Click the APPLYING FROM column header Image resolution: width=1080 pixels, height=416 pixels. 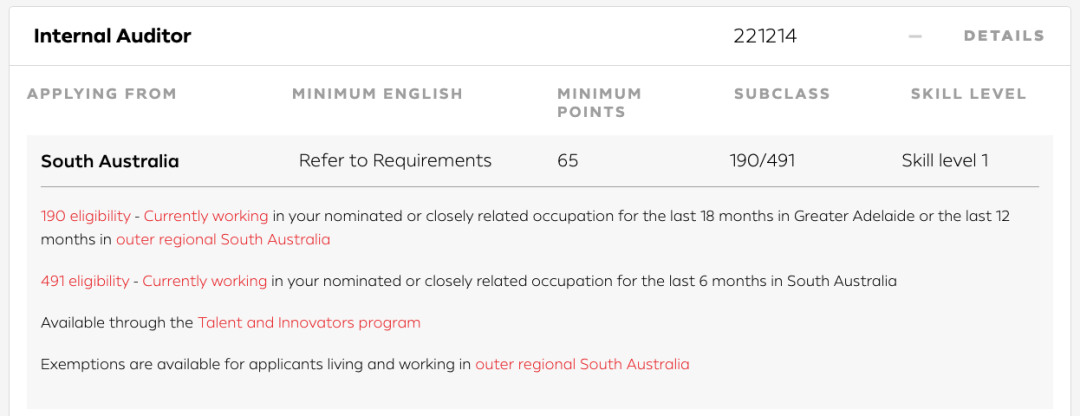tap(102, 94)
